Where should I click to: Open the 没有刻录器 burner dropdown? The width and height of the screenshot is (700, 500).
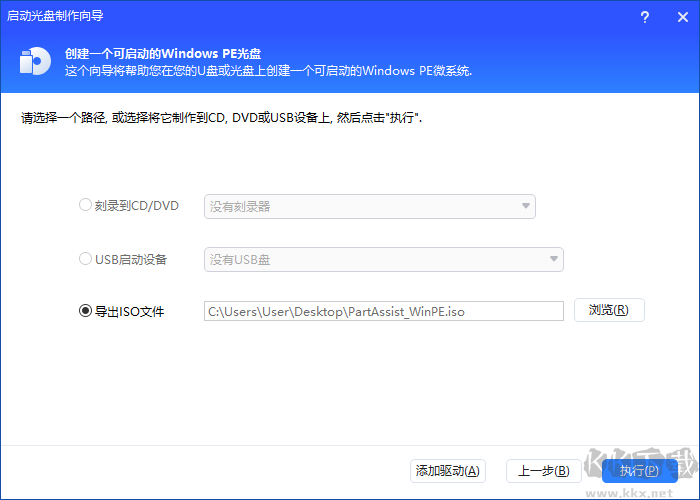point(370,206)
